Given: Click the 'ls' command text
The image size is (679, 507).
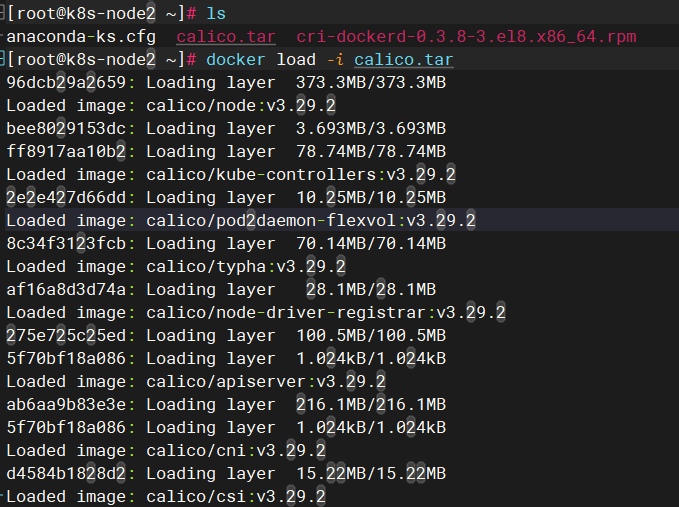Looking at the screenshot, I should (216, 14).
